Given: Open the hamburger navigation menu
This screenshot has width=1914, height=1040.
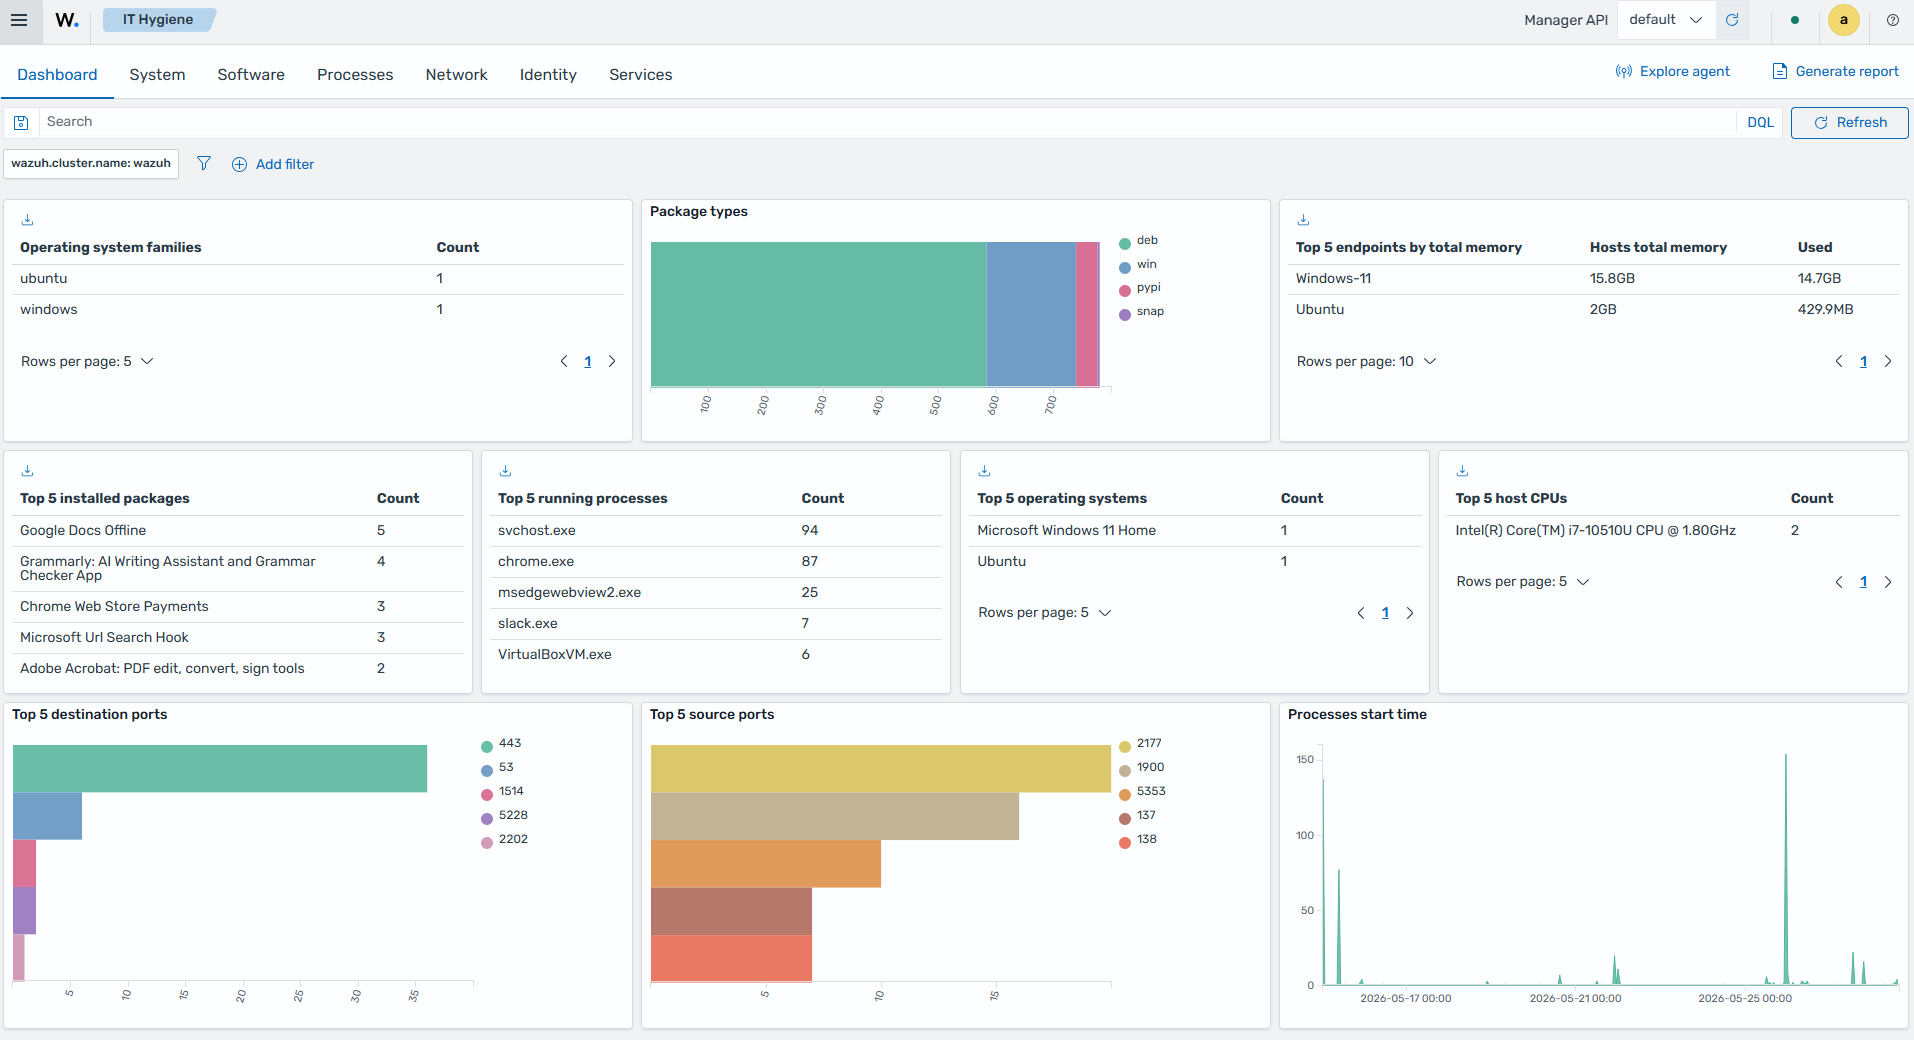Looking at the screenshot, I should pyautogui.click(x=19, y=20).
